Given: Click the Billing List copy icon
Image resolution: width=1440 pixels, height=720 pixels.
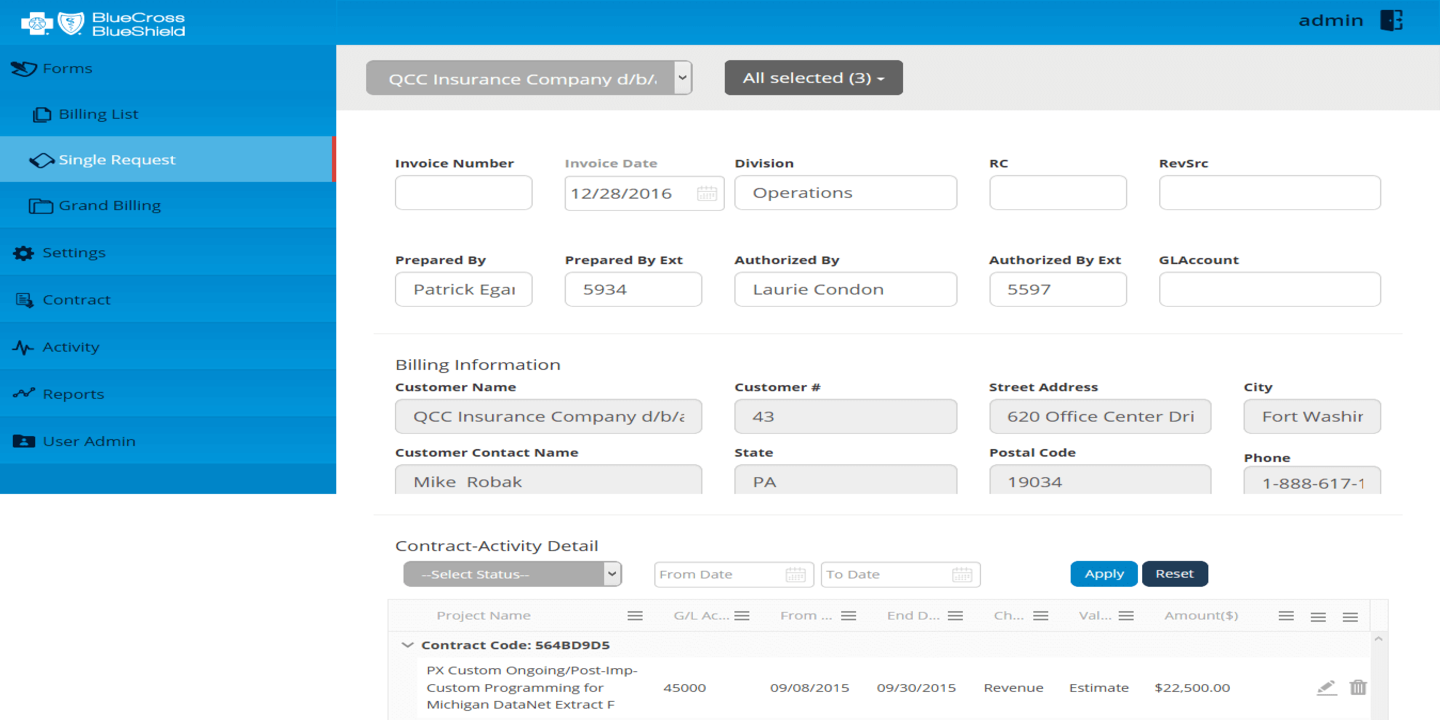Looking at the screenshot, I should (42, 115).
